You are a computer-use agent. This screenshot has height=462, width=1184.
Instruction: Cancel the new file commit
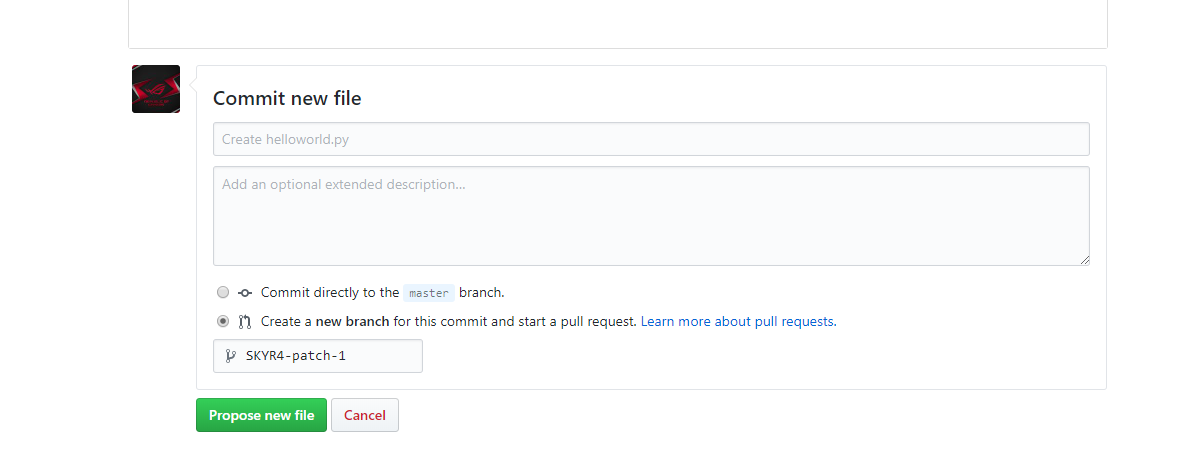pyautogui.click(x=365, y=415)
